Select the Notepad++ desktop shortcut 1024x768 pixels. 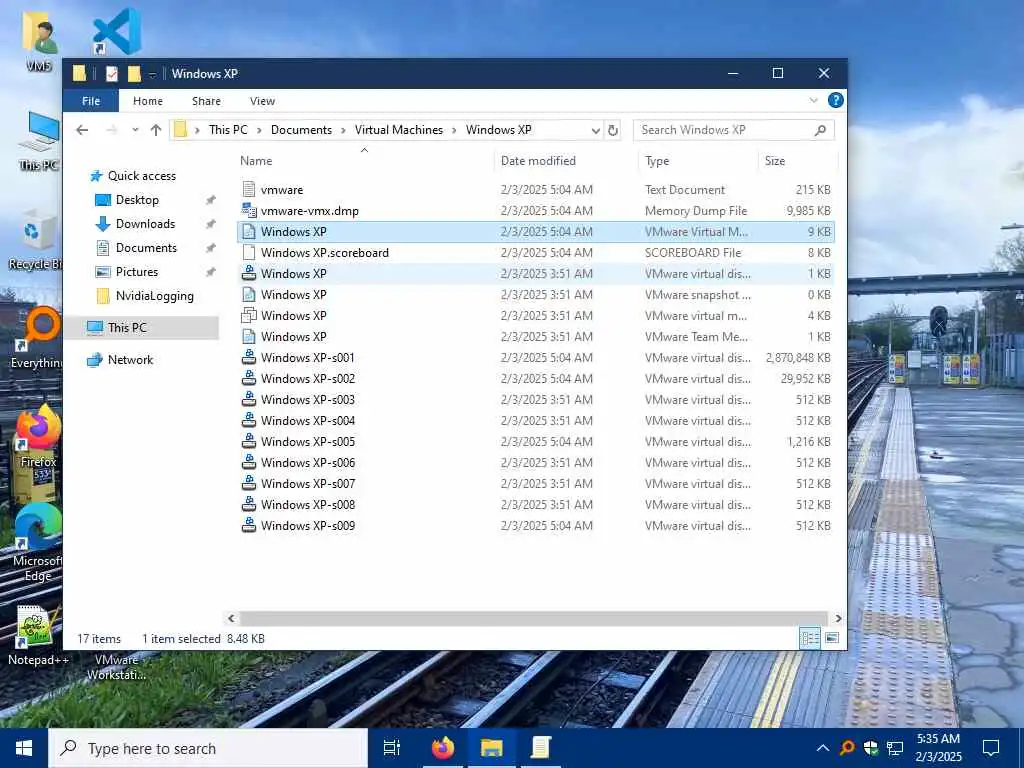(38, 635)
